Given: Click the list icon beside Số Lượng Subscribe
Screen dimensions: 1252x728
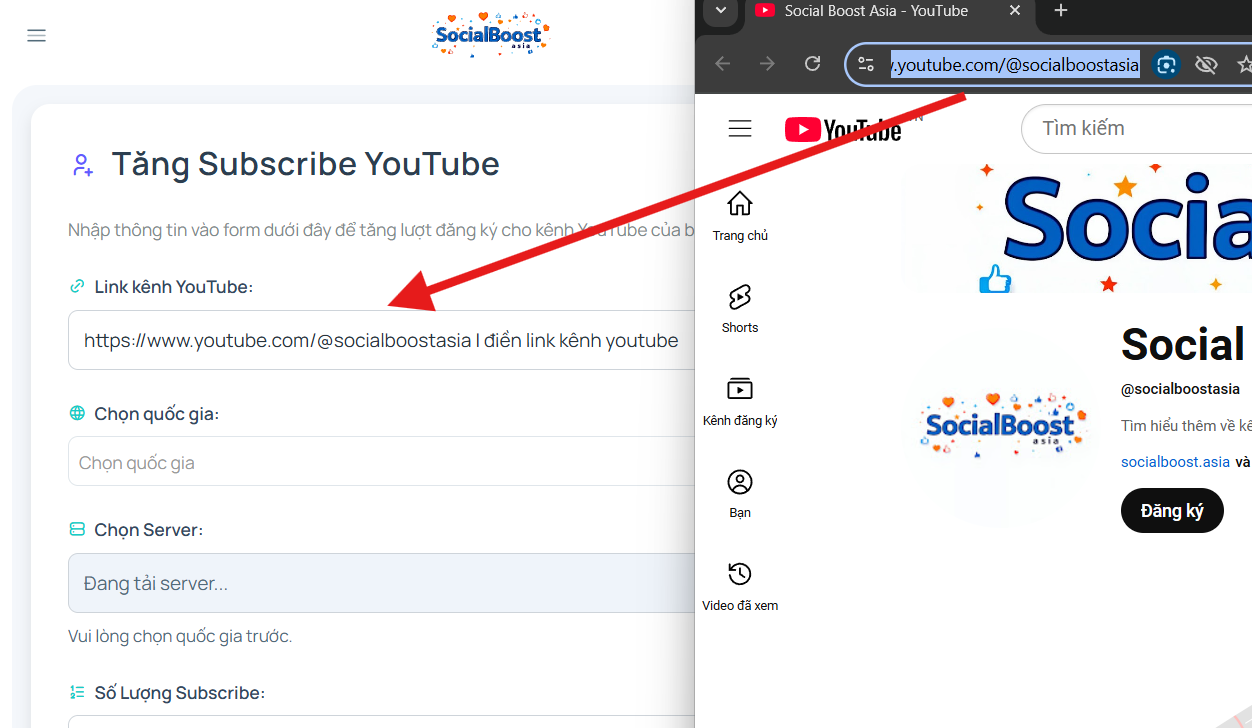Looking at the screenshot, I should pos(77,693).
